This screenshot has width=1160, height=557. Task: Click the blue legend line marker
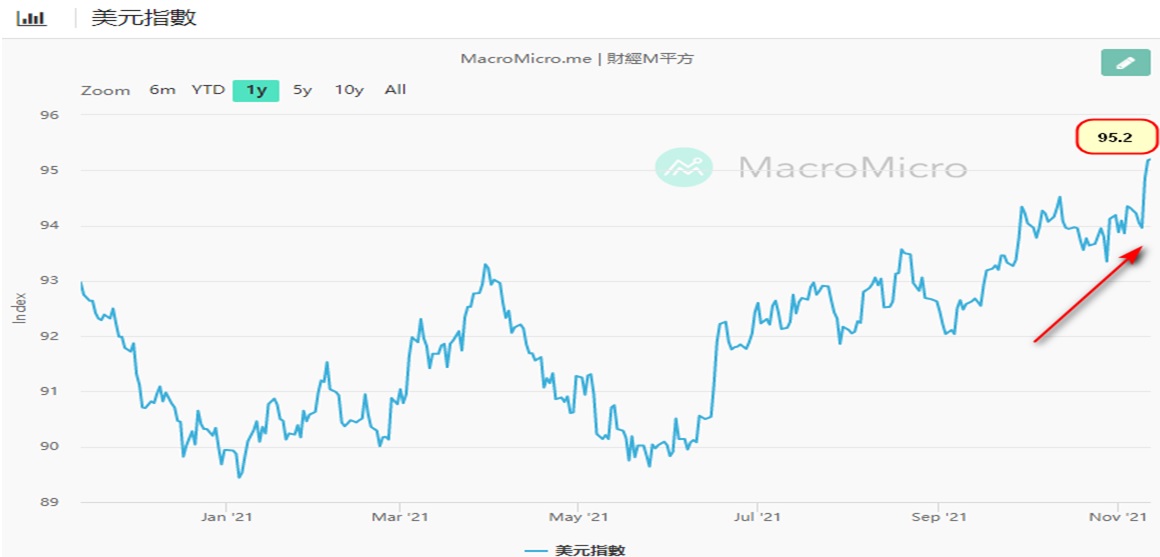tap(536, 550)
